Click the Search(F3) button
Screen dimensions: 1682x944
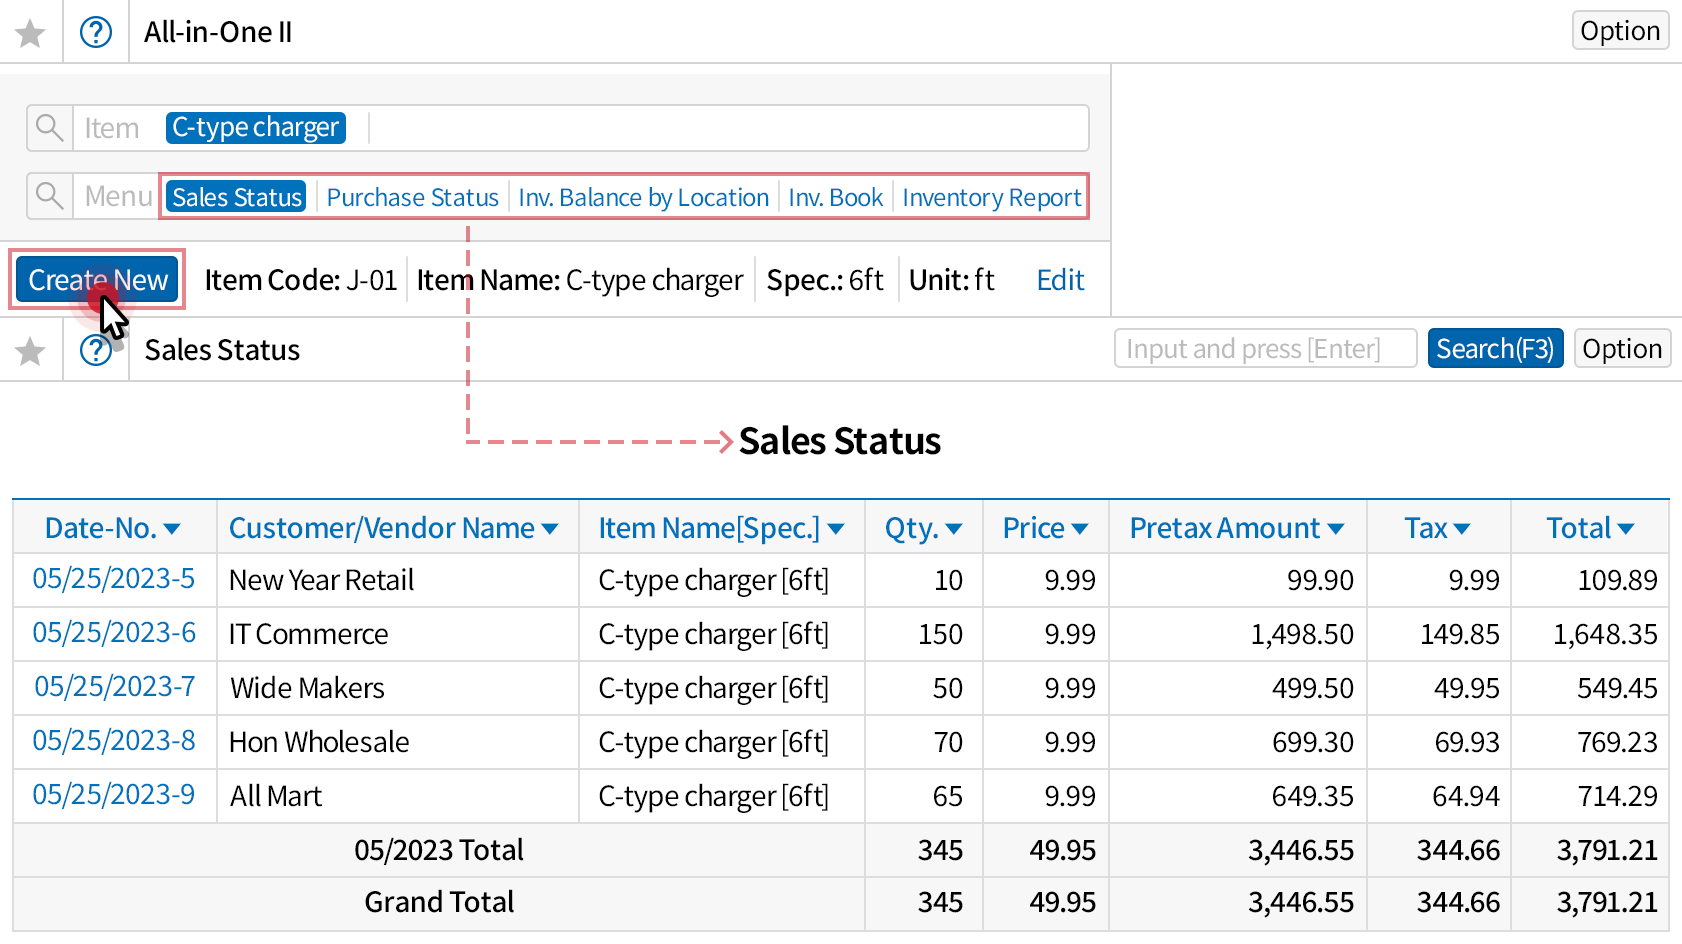pyautogui.click(x=1494, y=349)
